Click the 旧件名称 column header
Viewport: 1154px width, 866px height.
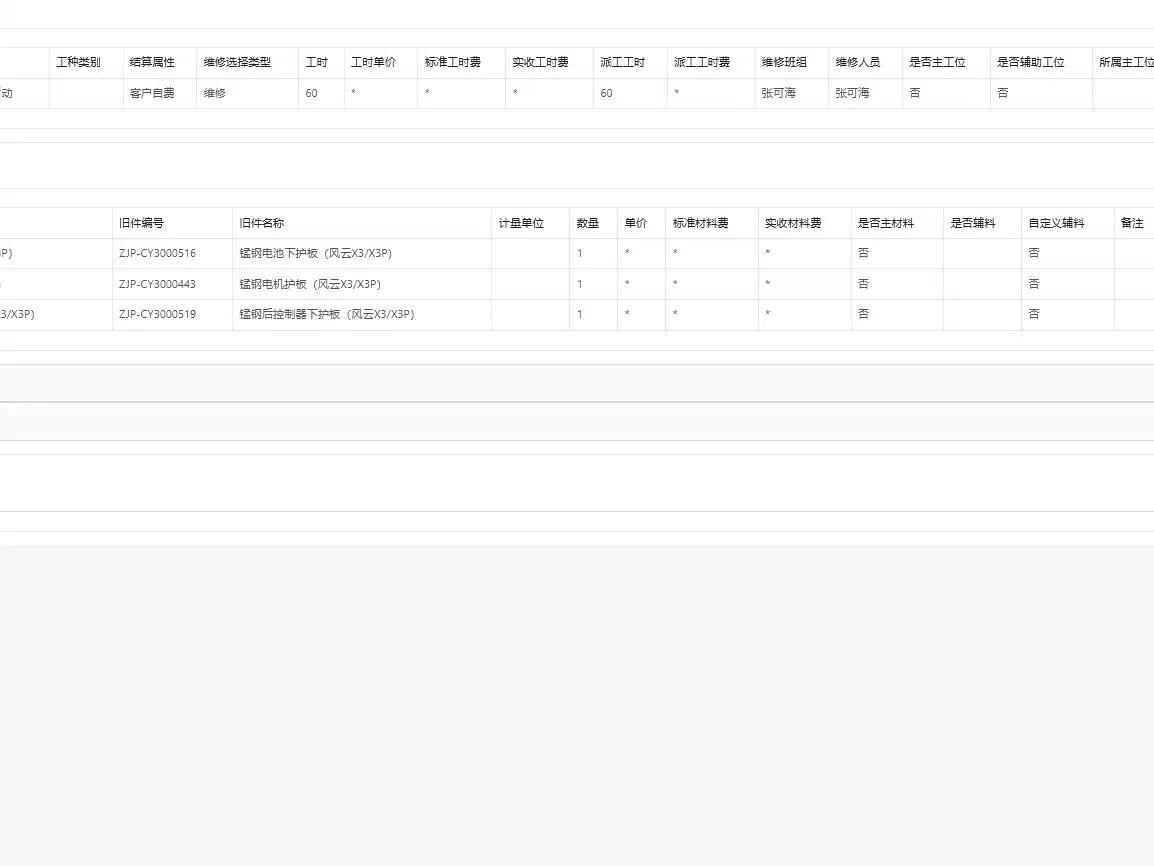click(261, 223)
